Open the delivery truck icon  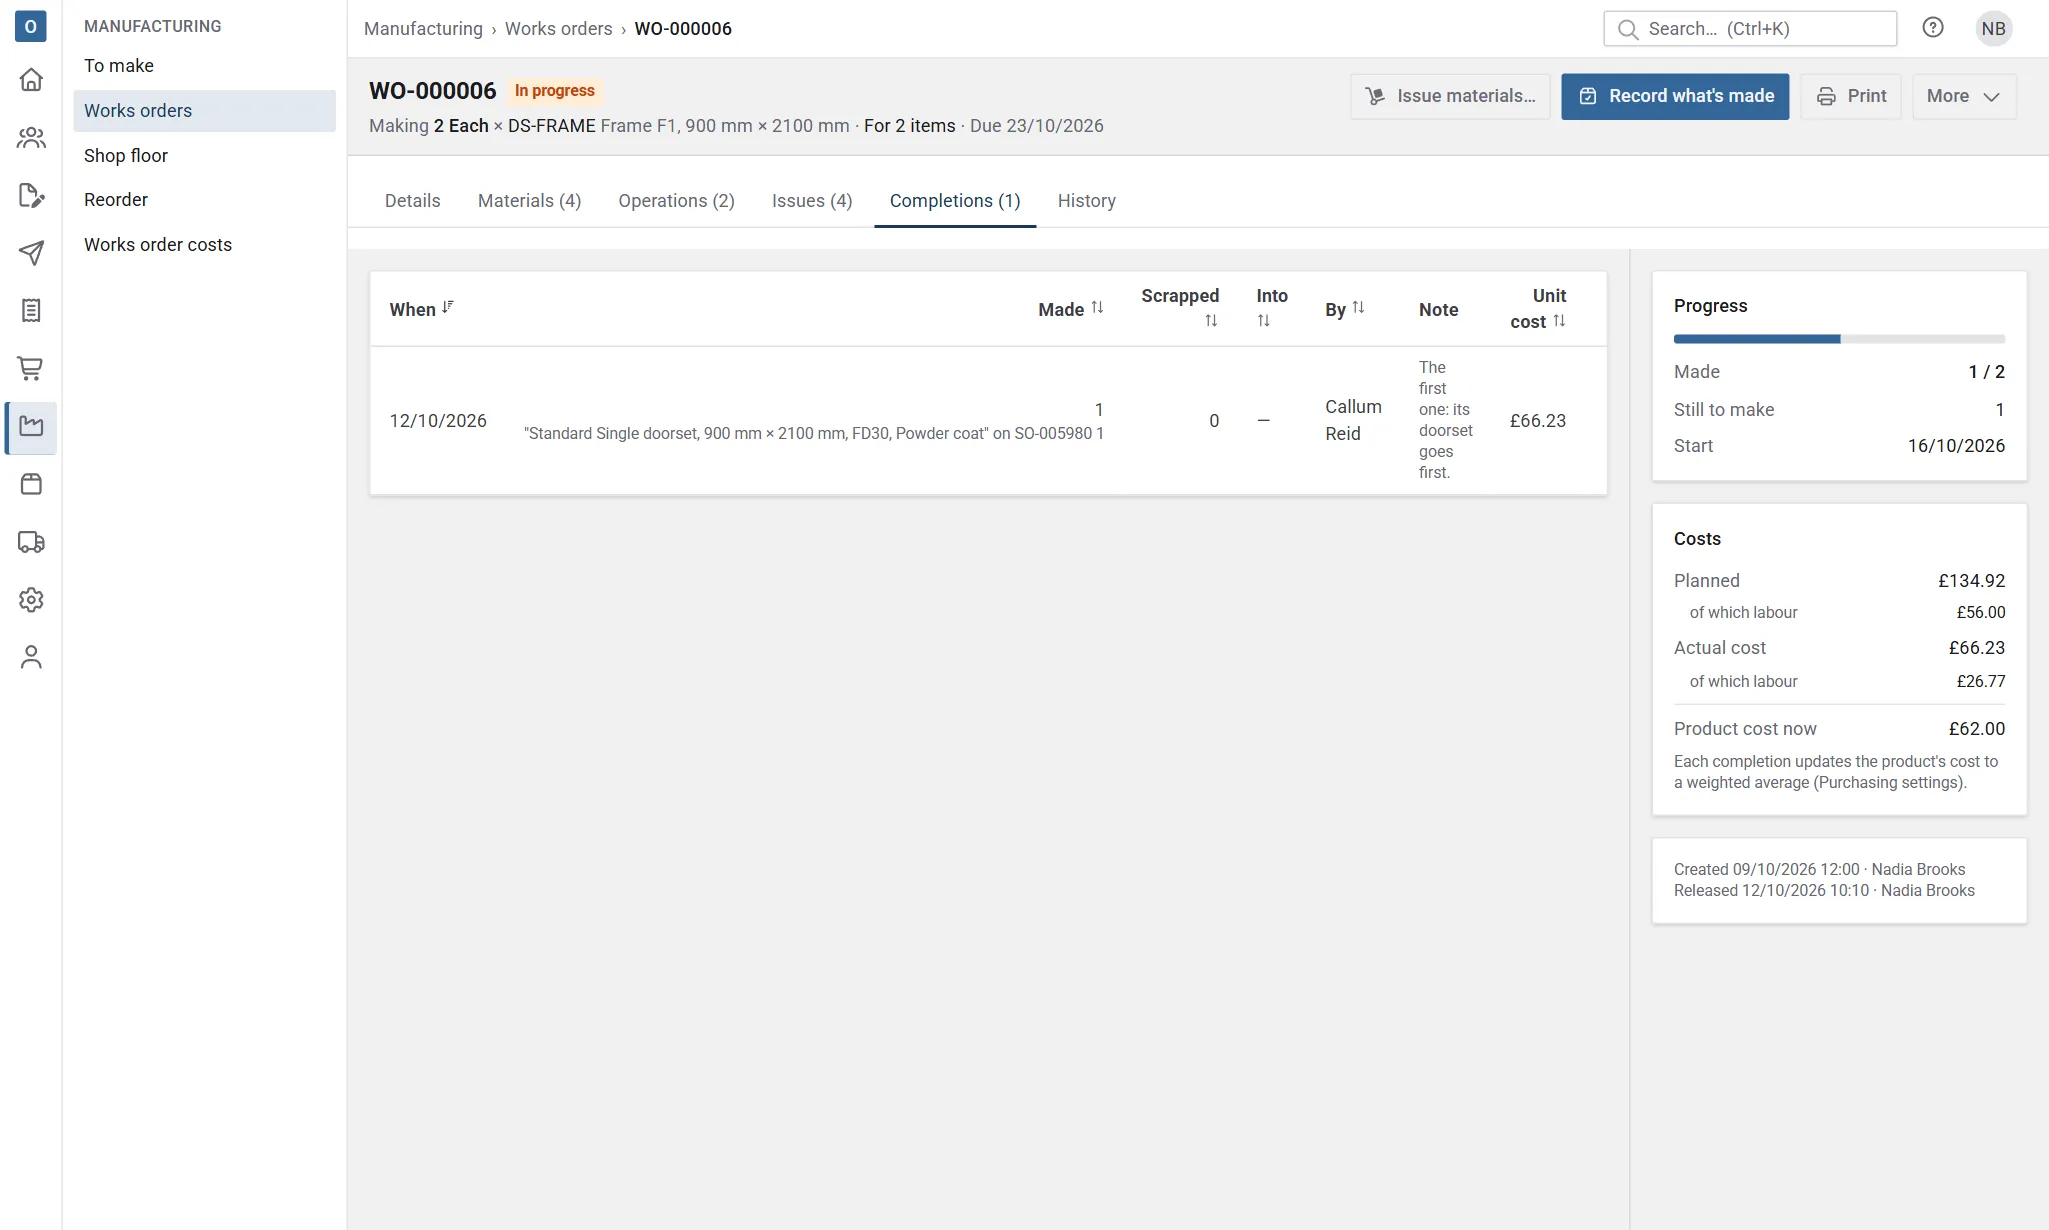point(31,542)
